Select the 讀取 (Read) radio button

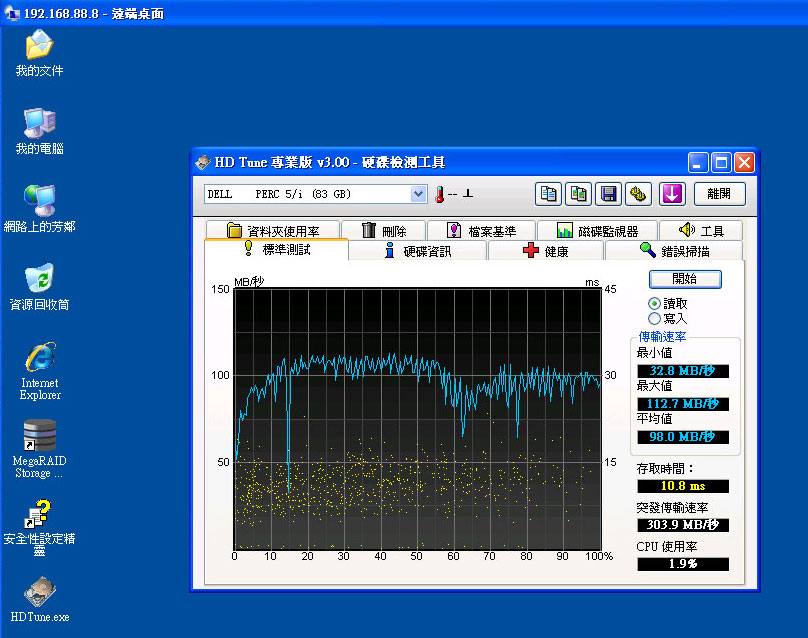tap(655, 303)
